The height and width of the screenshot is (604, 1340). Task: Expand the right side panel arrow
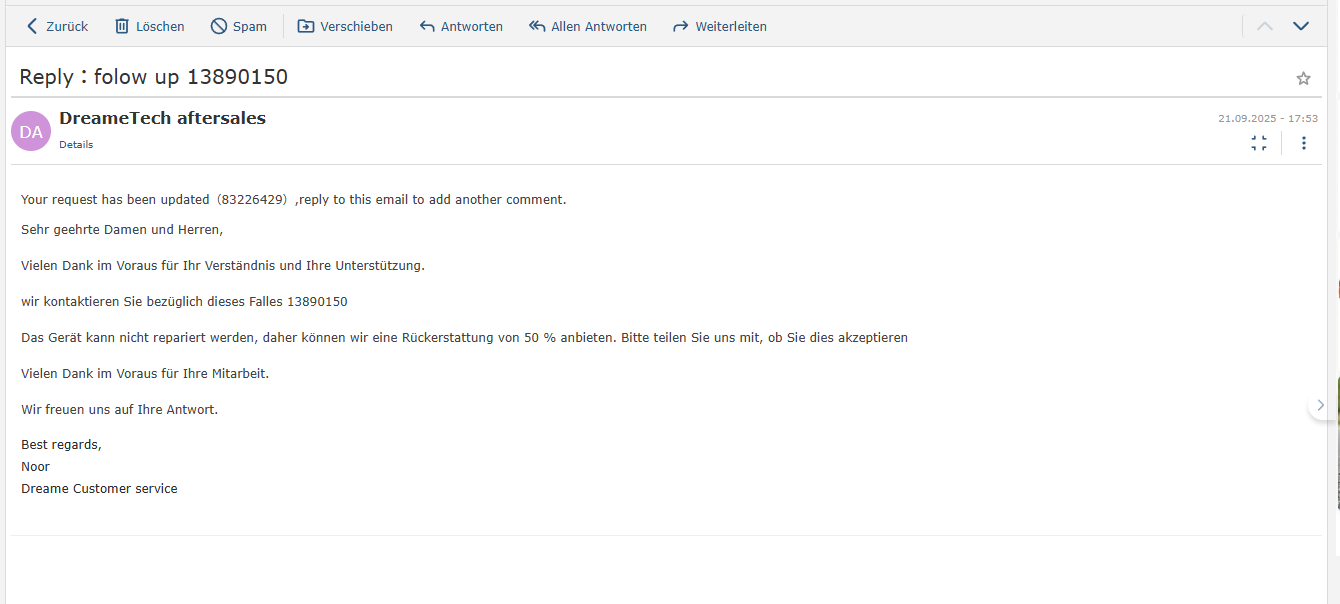(x=1320, y=405)
